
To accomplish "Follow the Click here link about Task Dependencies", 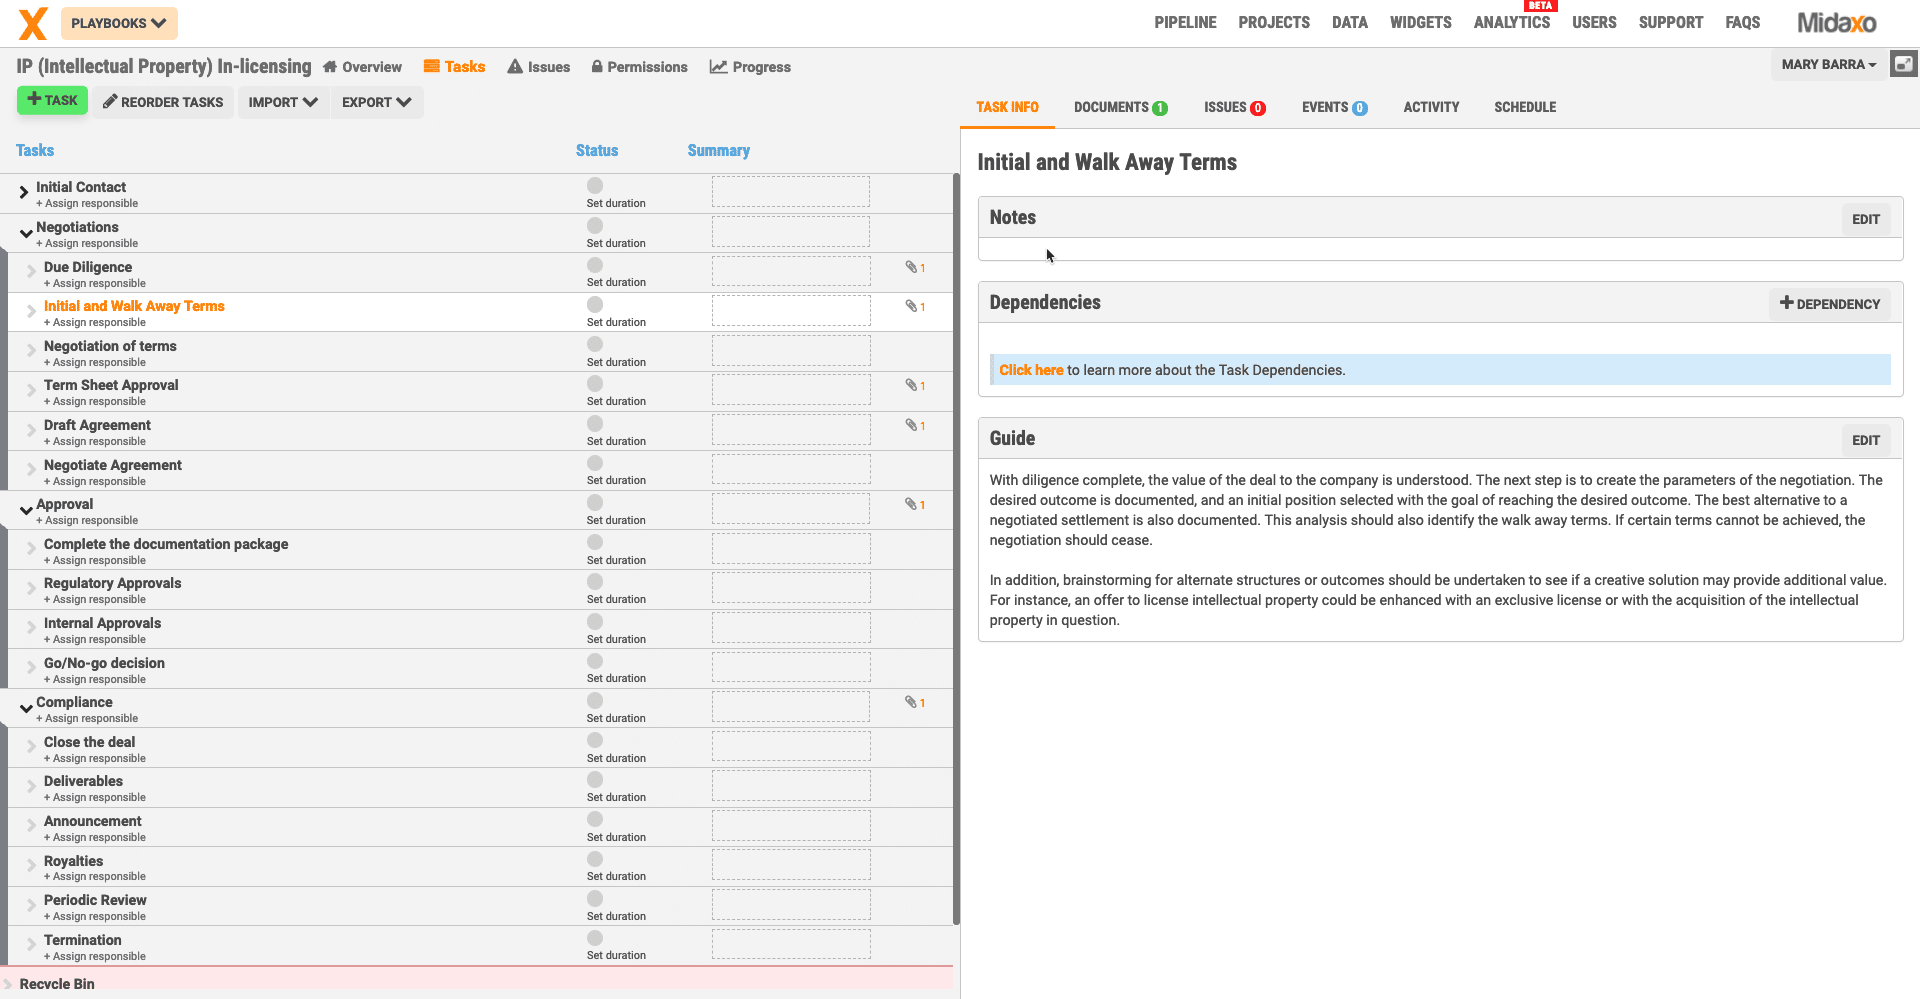I will [1030, 370].
